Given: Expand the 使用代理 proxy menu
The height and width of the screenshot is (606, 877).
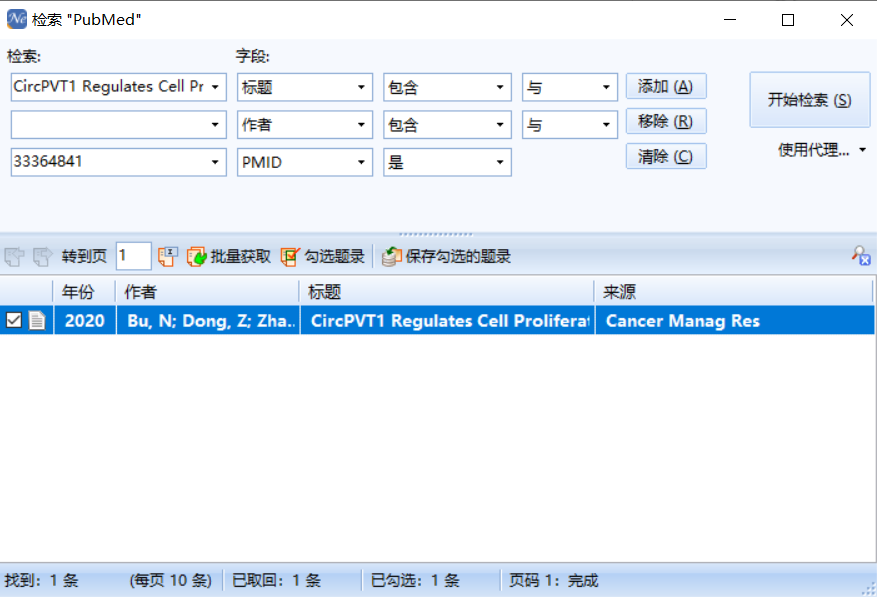Looking at the screenshot, I should tap(862, 150).
